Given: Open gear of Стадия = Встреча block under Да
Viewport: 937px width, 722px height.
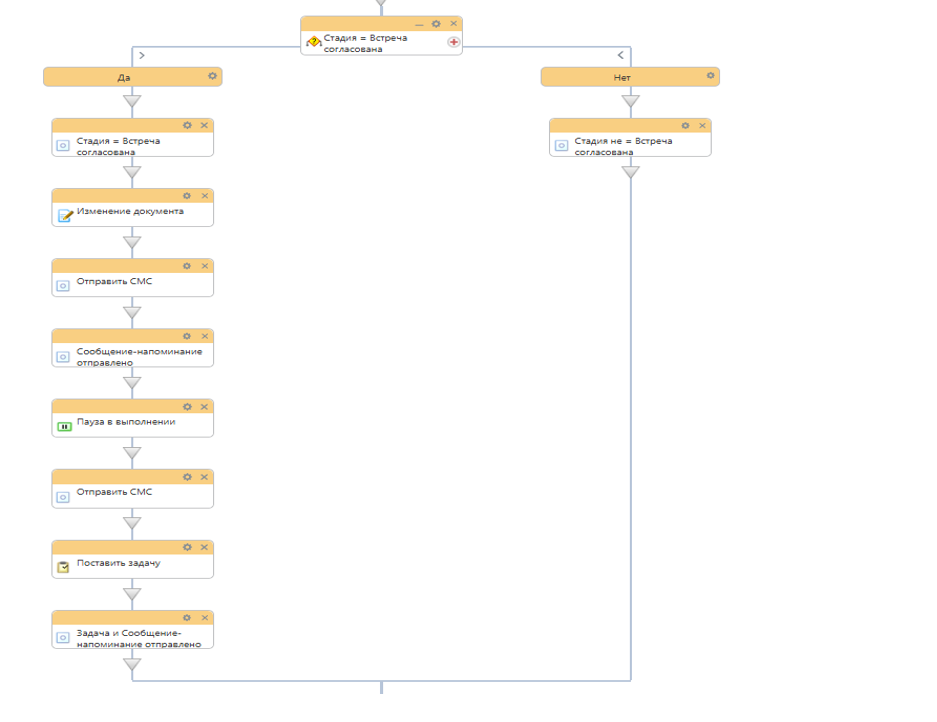Looking at the screenshot, I should click(x=187, y=126).
